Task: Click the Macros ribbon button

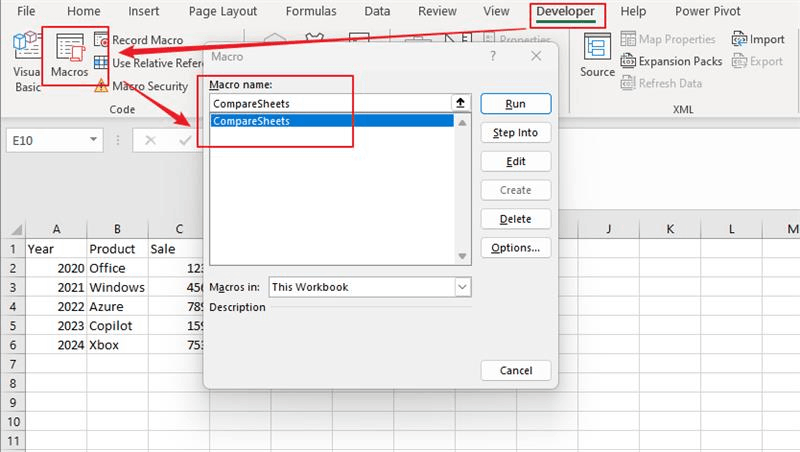Action: tap(69, 56)
